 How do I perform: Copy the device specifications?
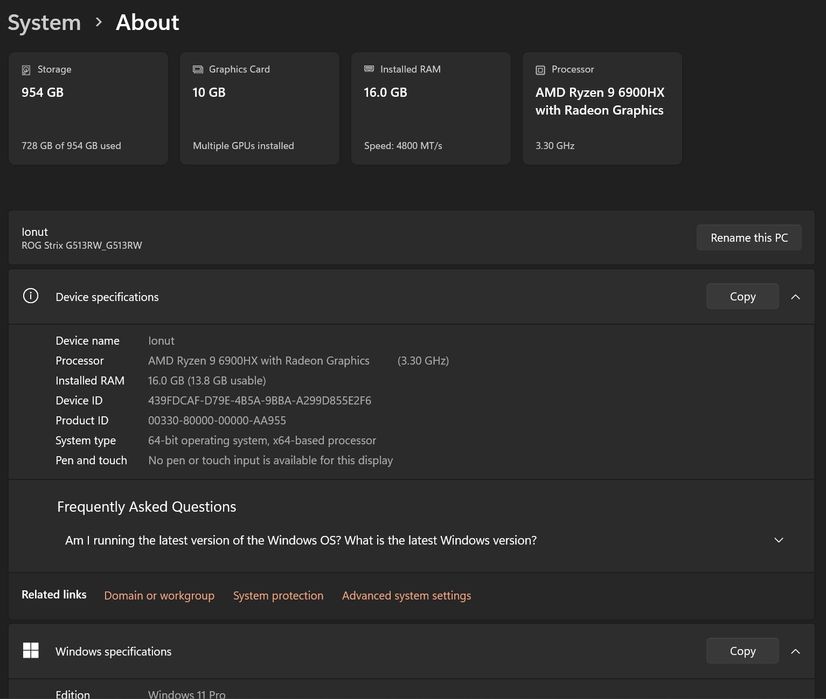coord(742,297)
